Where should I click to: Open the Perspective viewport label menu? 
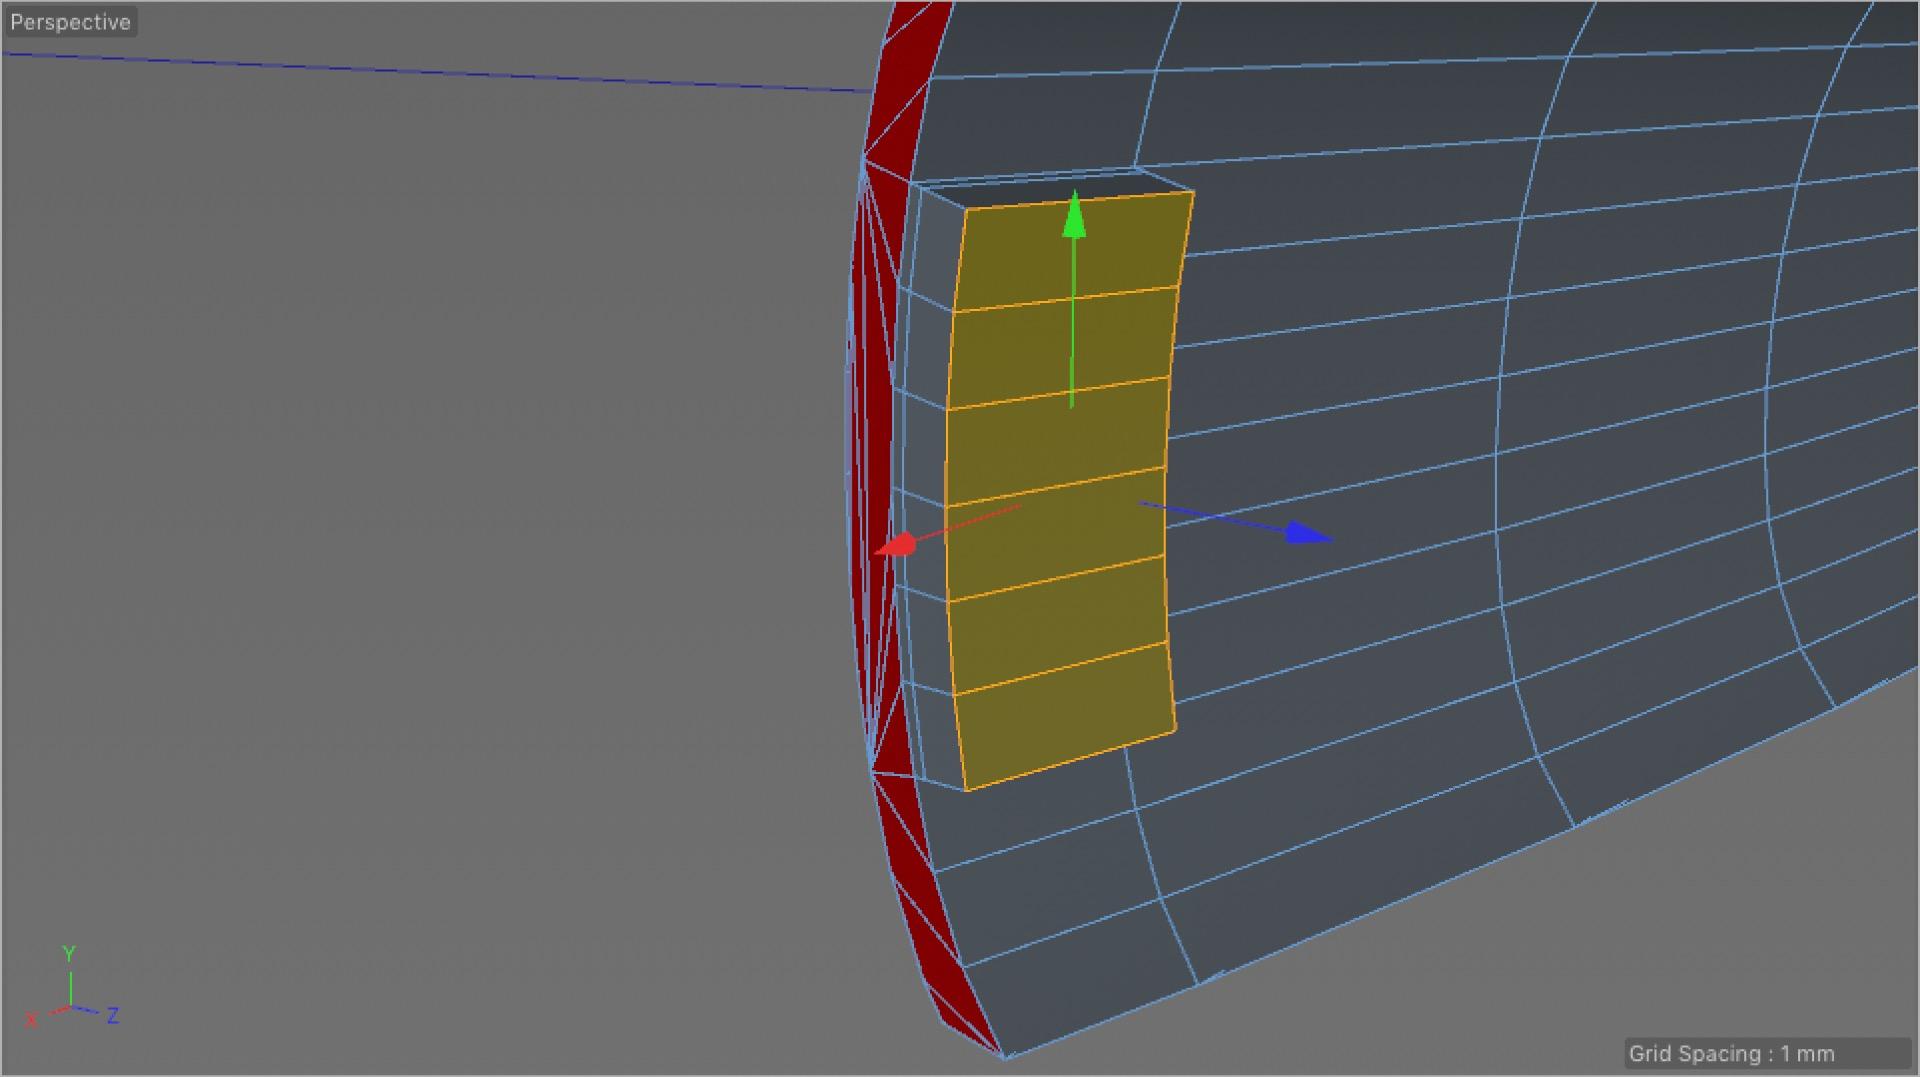click(x=70, y=22)
